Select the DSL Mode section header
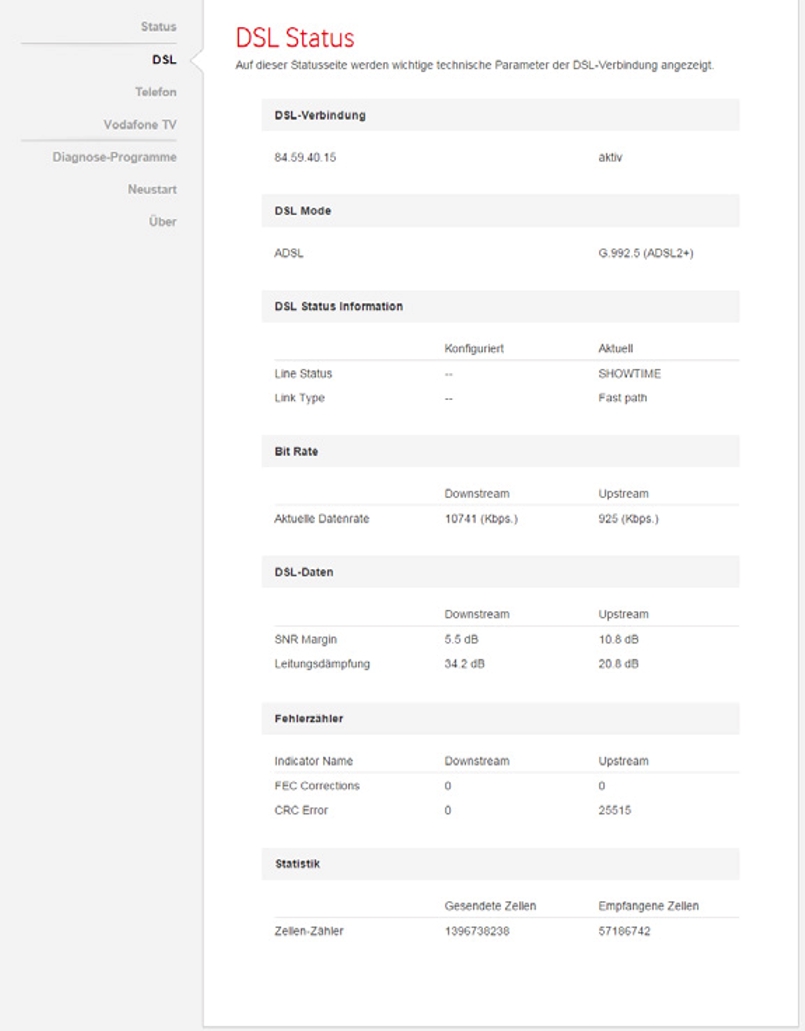Screen dimensions: 805x1031 pyautogui.click(x=301, y=208)
